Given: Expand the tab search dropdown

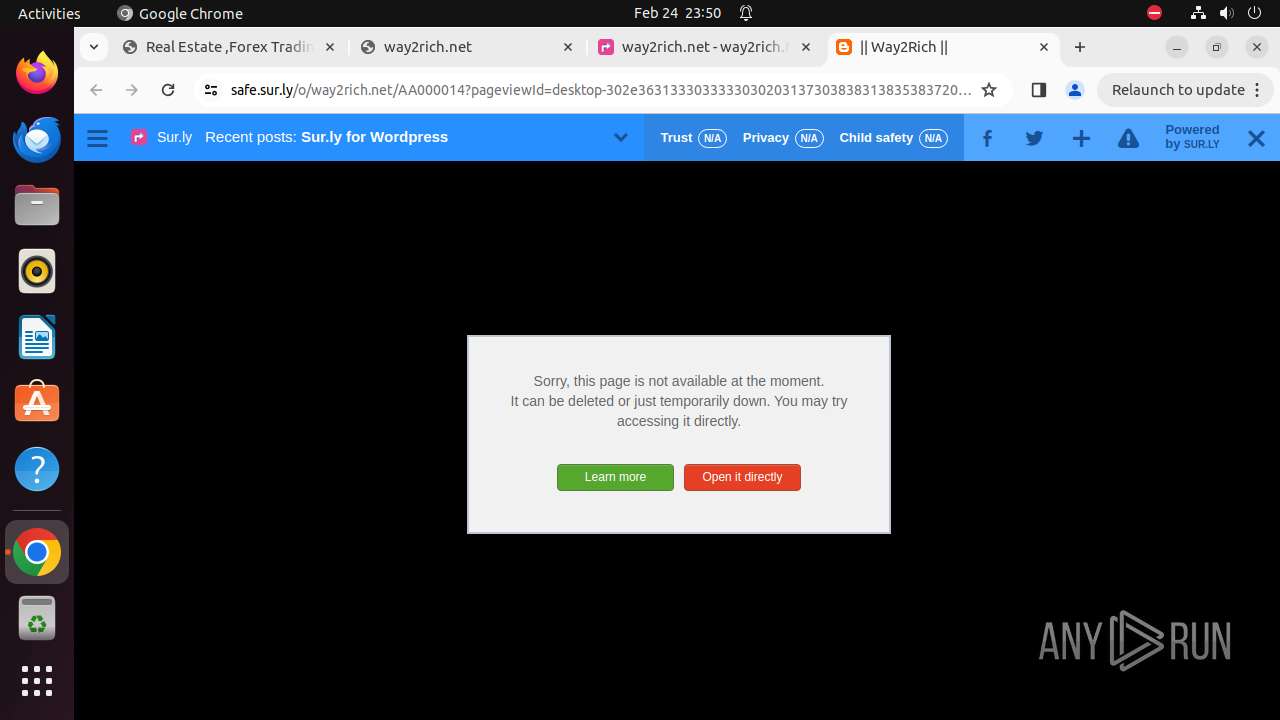Looking at the screenshot, I should pyautogui.click(x=93, y=47).
